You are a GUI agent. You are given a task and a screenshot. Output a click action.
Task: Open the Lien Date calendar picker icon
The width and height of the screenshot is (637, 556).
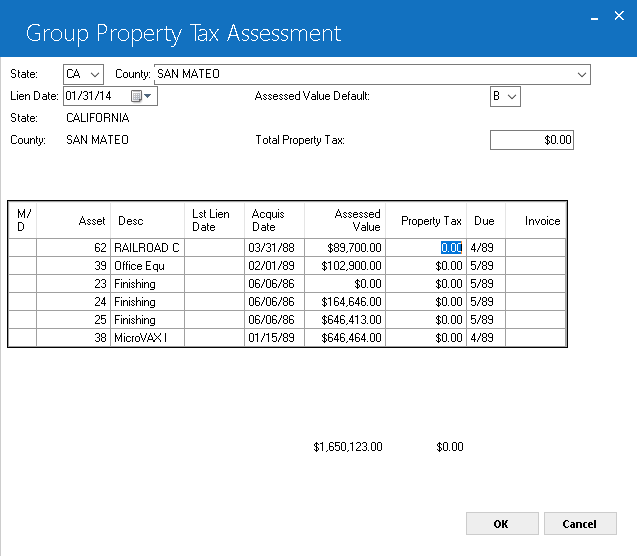point(141,96)
